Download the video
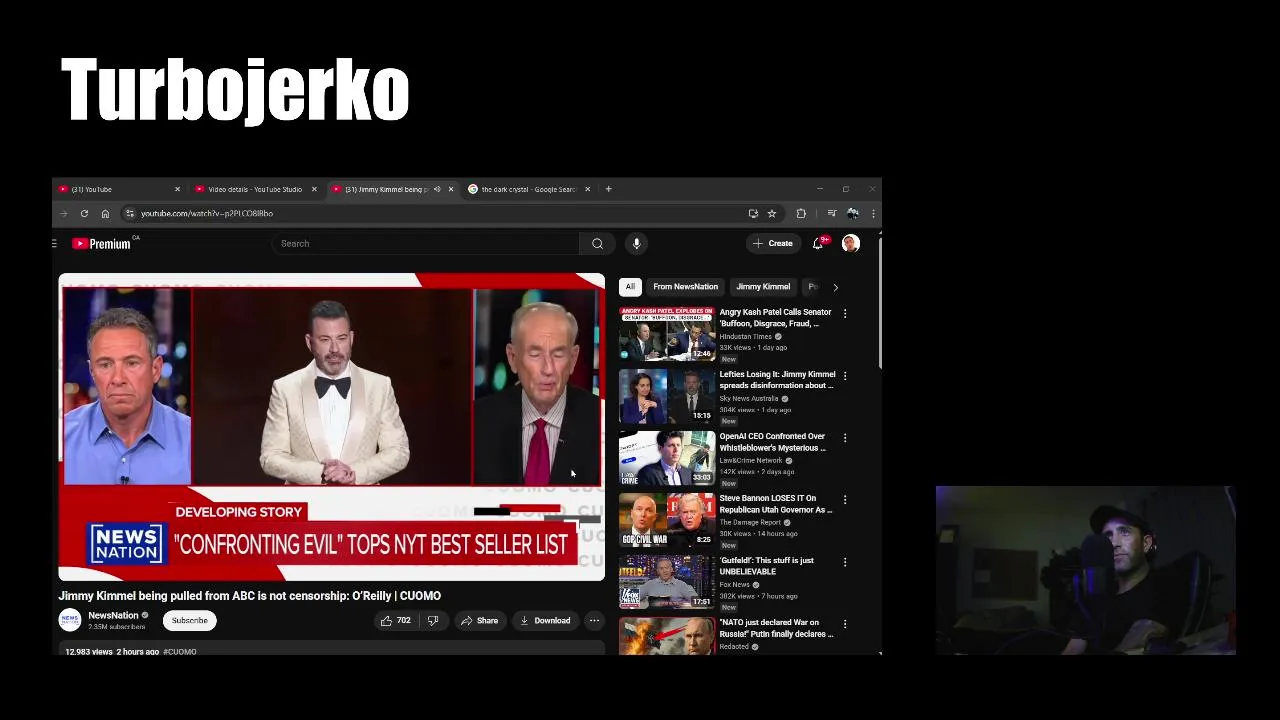 (545, 620)
